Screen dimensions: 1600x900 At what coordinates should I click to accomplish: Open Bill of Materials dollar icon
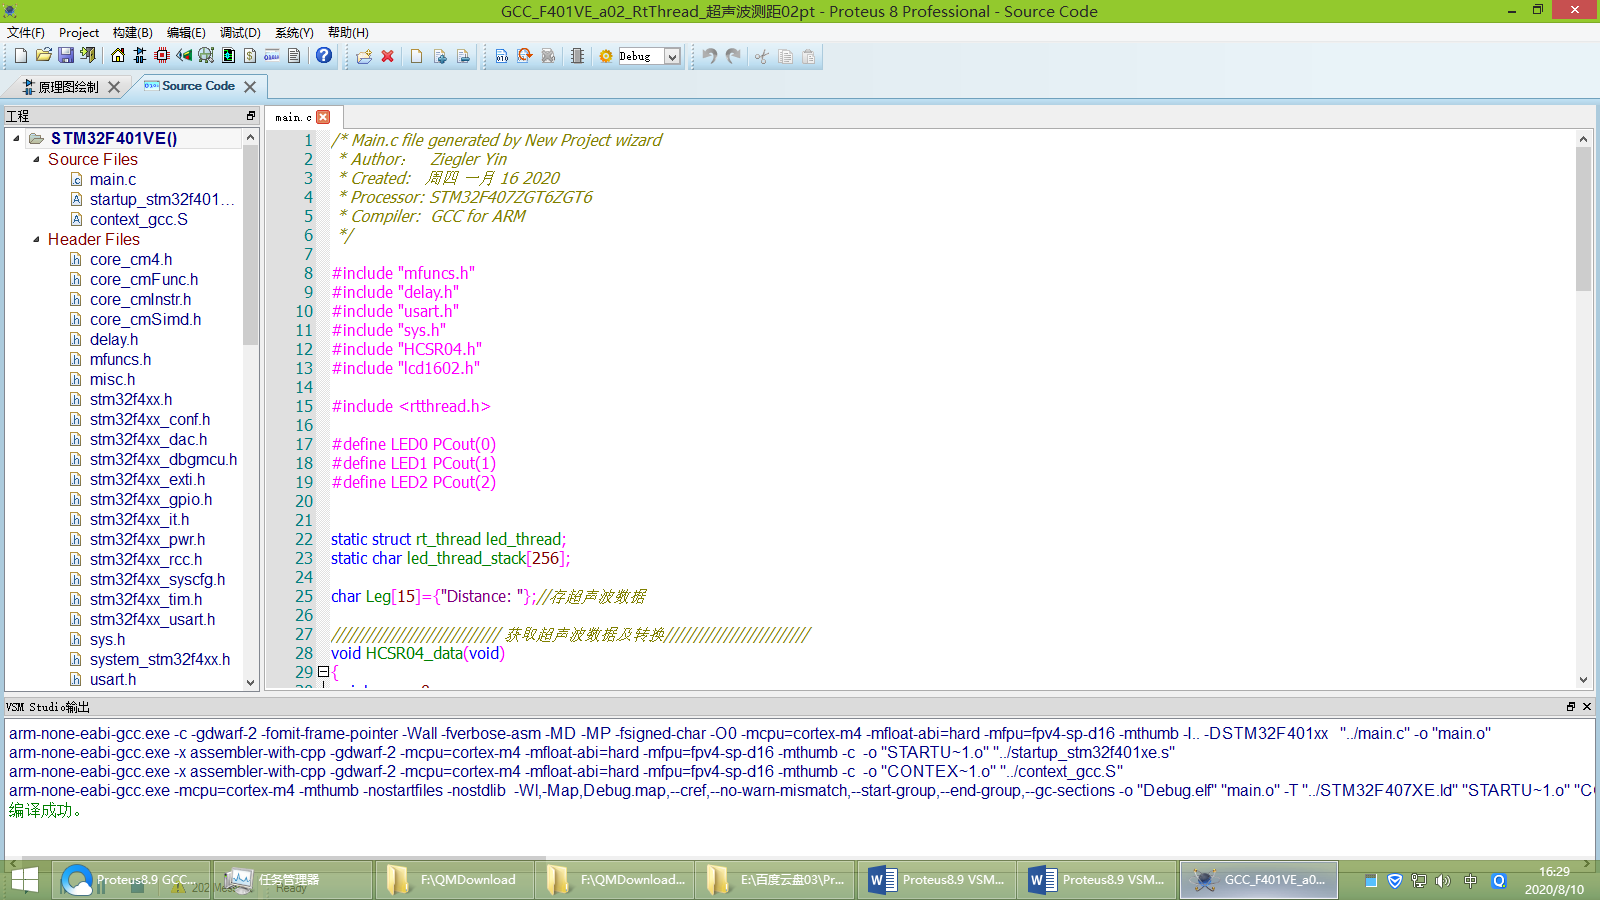tap(250, 56)
